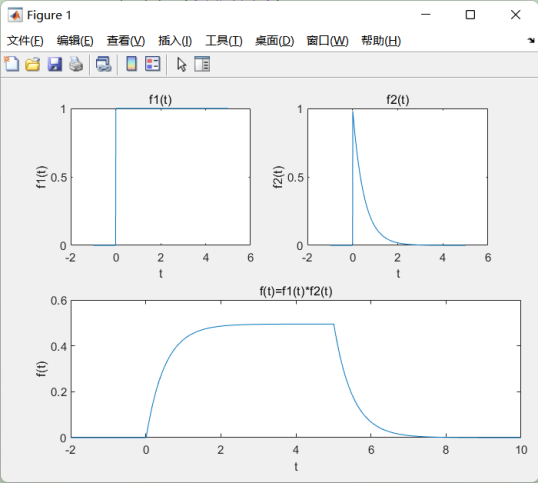The height and width of the screenshot is (484, 539).
Task: Click the f(t)=f1(t)*f2(t) plot title
Action: (296, 292)
